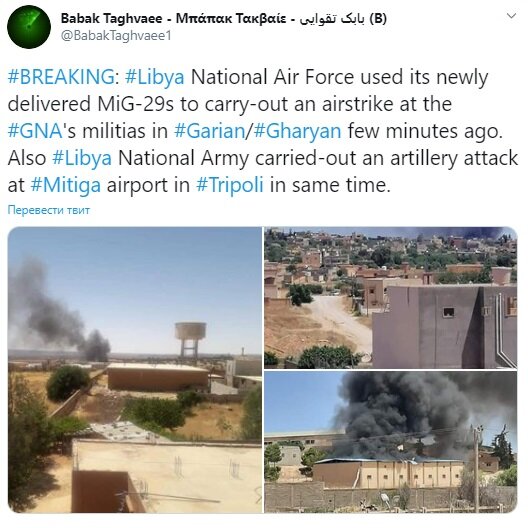Click the Greek name Μπάπακ Τακβαίε
Image resolution: width=528 pixels, height=528 pixels.
(x=231, y=19)
